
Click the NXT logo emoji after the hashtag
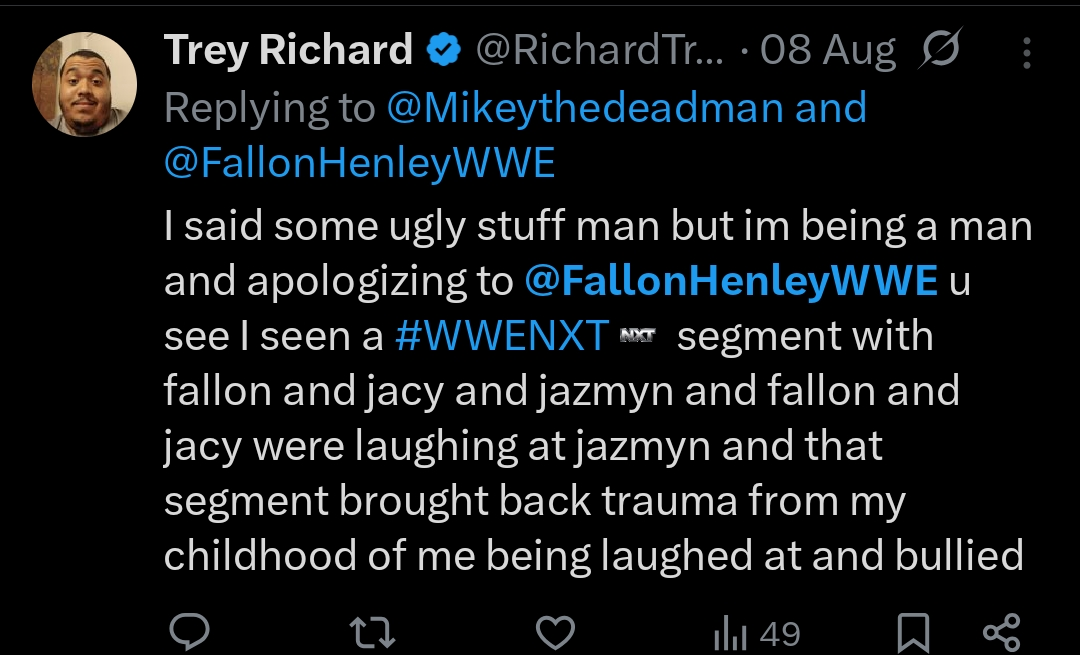637,337
